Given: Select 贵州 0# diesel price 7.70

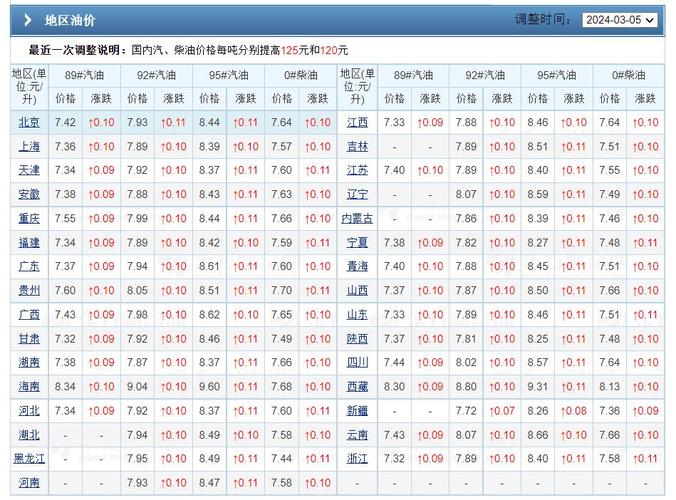Looking at the screenshot, I should pos(282,291).
